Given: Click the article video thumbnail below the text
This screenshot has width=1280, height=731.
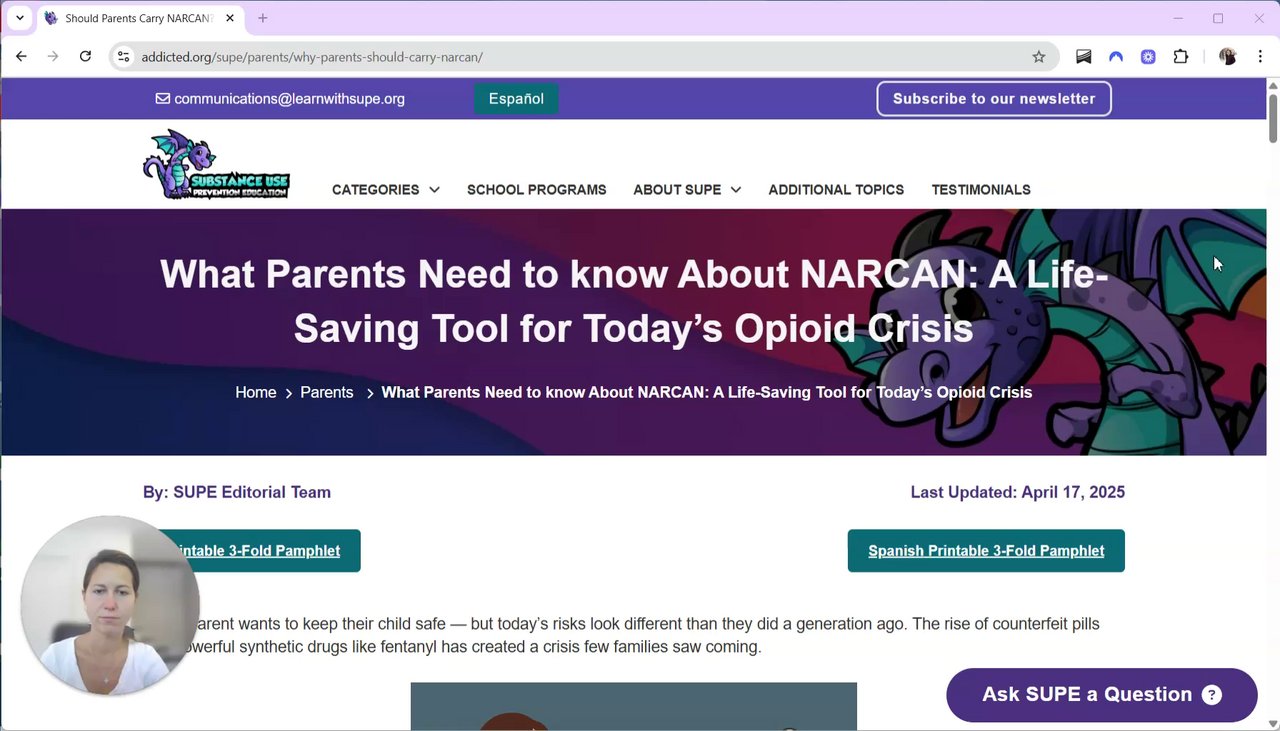Looking at the screenshot, I should [634, 706].
